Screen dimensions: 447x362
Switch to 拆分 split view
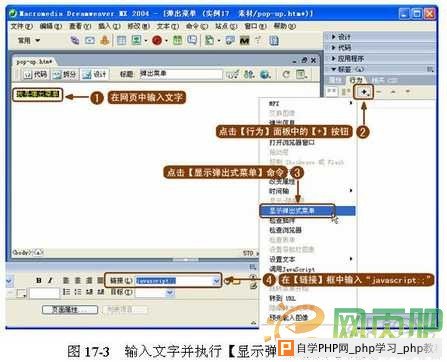tap(65, 75)
